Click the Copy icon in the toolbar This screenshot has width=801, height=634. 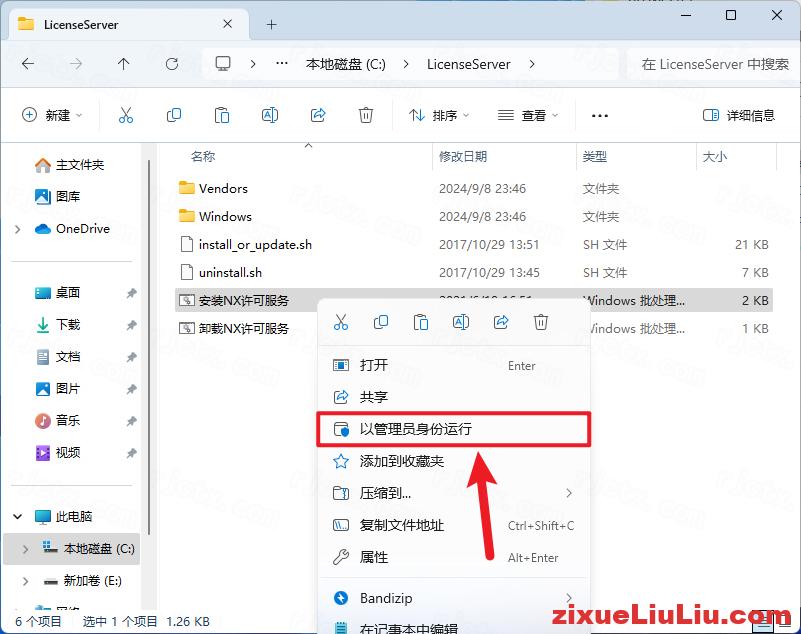point(174,115)
